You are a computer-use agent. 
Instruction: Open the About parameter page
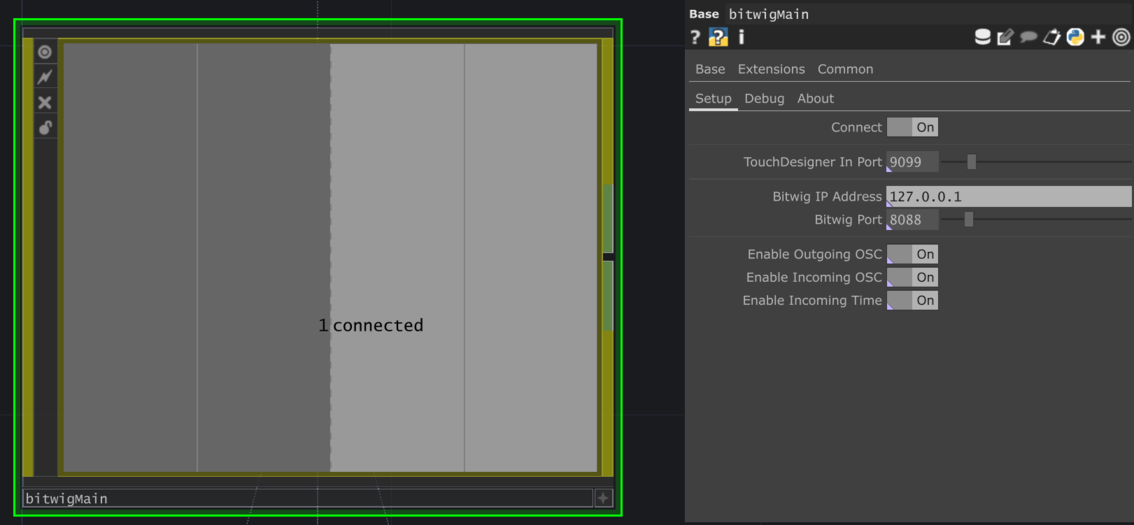click(815, 98)
